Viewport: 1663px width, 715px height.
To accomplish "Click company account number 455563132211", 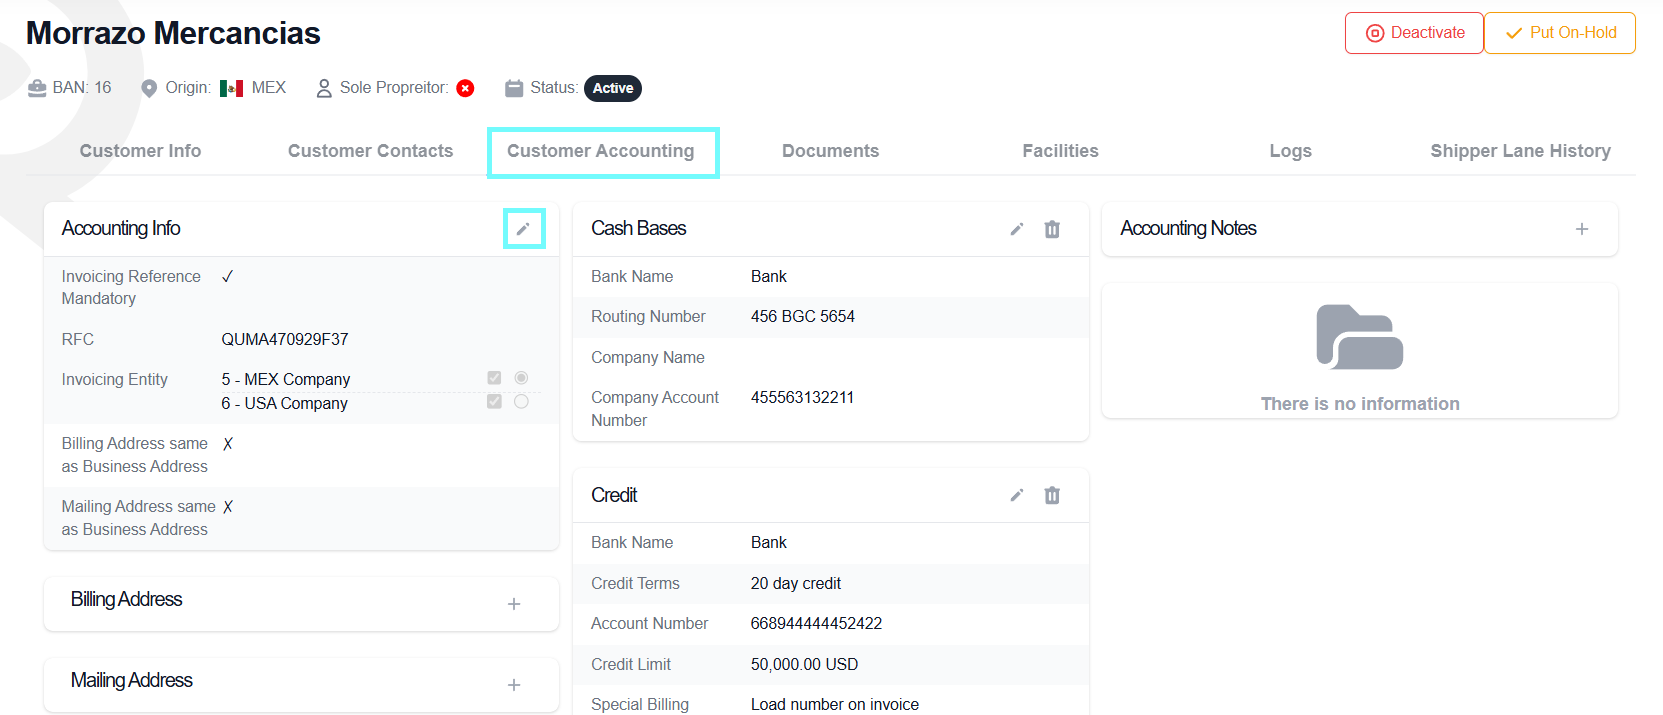I will point(803,398).
